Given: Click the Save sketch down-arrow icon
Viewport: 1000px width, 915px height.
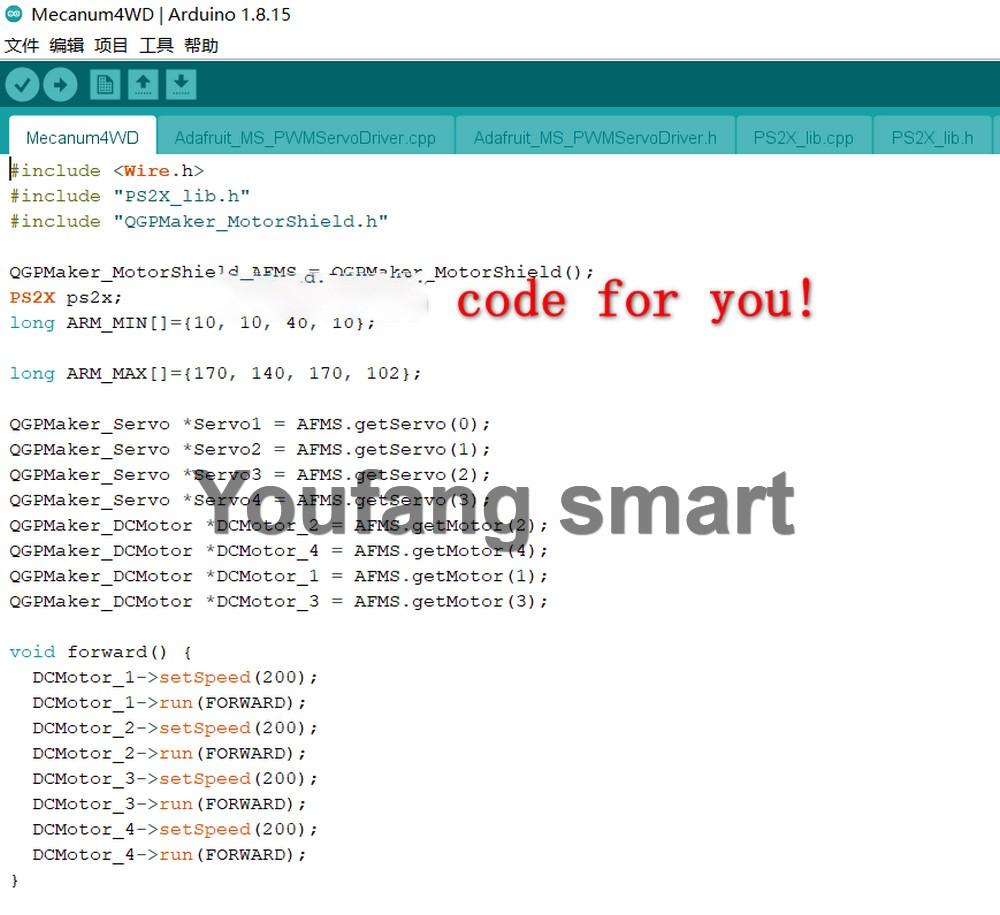Looking at the screenshot, I should click(181, 84).
